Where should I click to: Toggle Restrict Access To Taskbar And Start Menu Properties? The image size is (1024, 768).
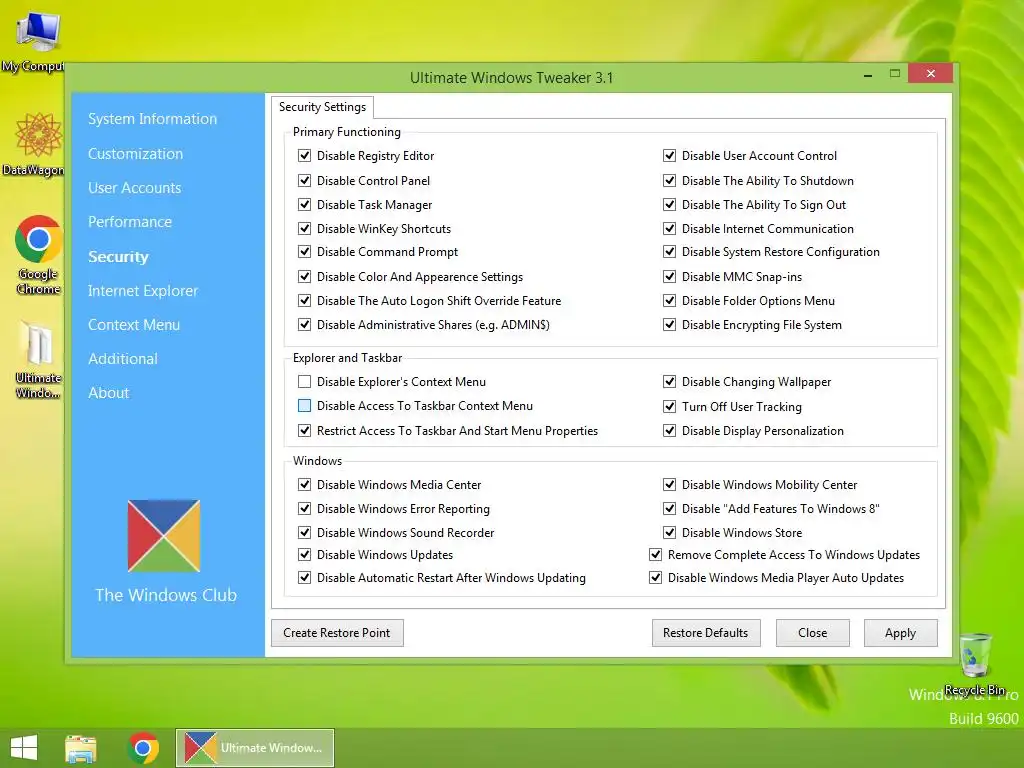[304, 430]
